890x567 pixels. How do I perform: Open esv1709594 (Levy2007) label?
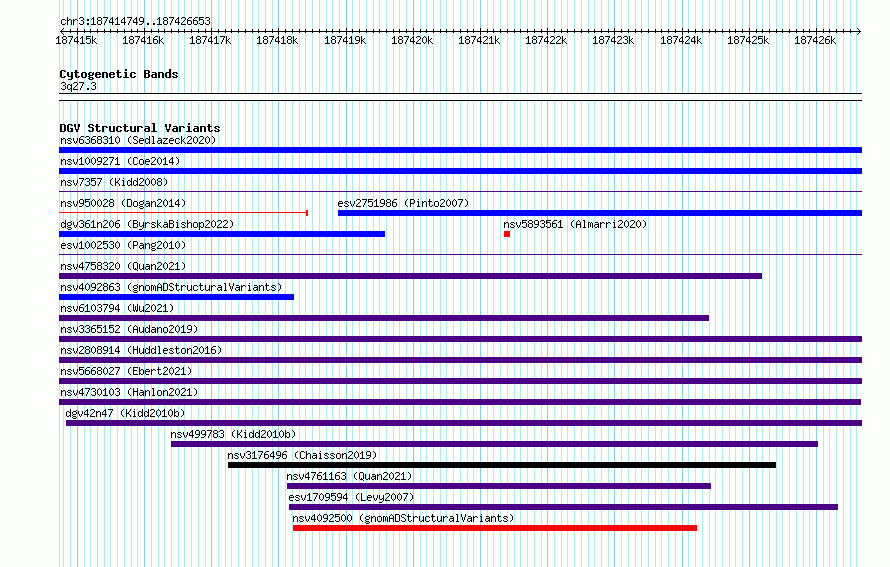pyautogui.click(x=351, y=497)
